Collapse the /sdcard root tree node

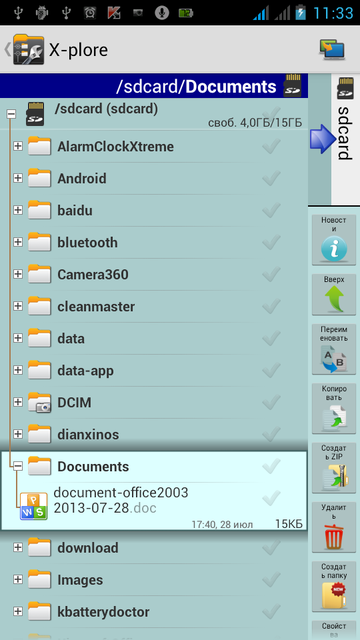click(12, 114)
